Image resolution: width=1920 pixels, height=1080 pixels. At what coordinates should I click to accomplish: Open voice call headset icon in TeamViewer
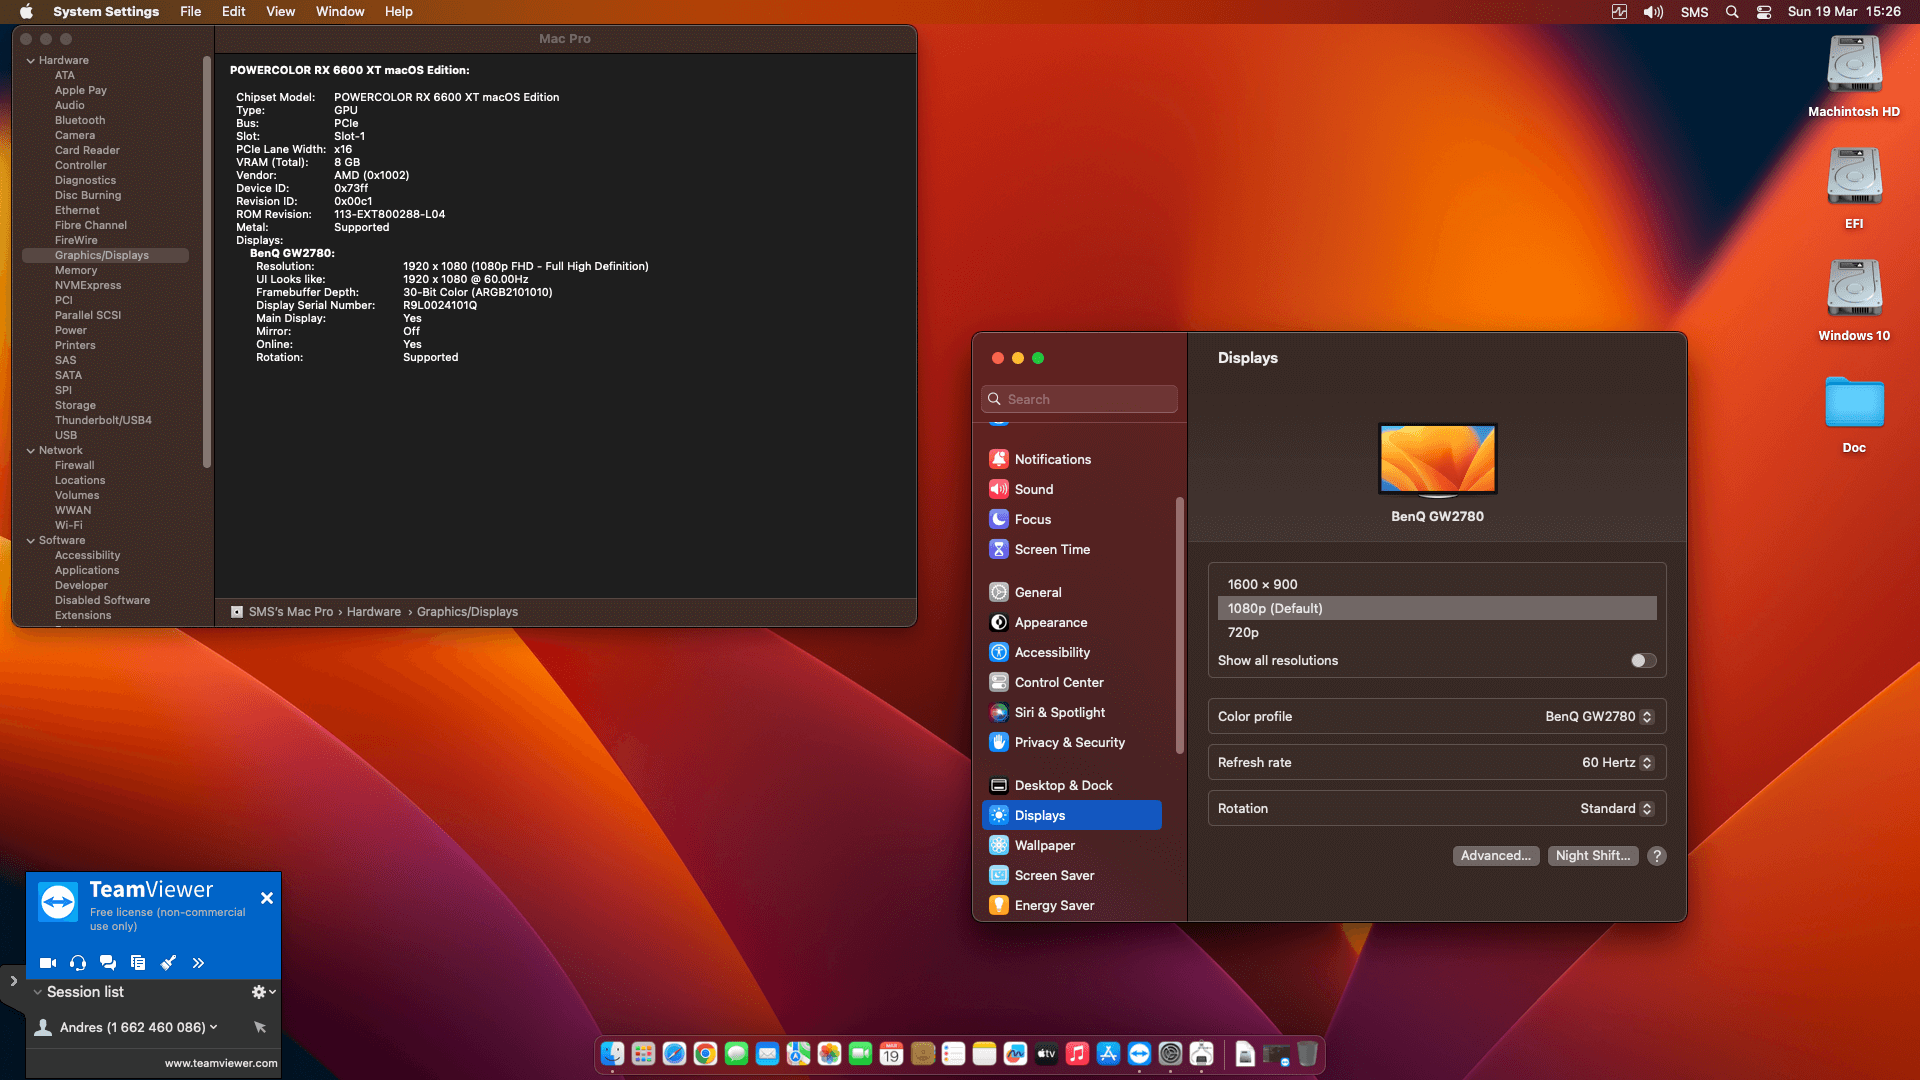(77, 963)
